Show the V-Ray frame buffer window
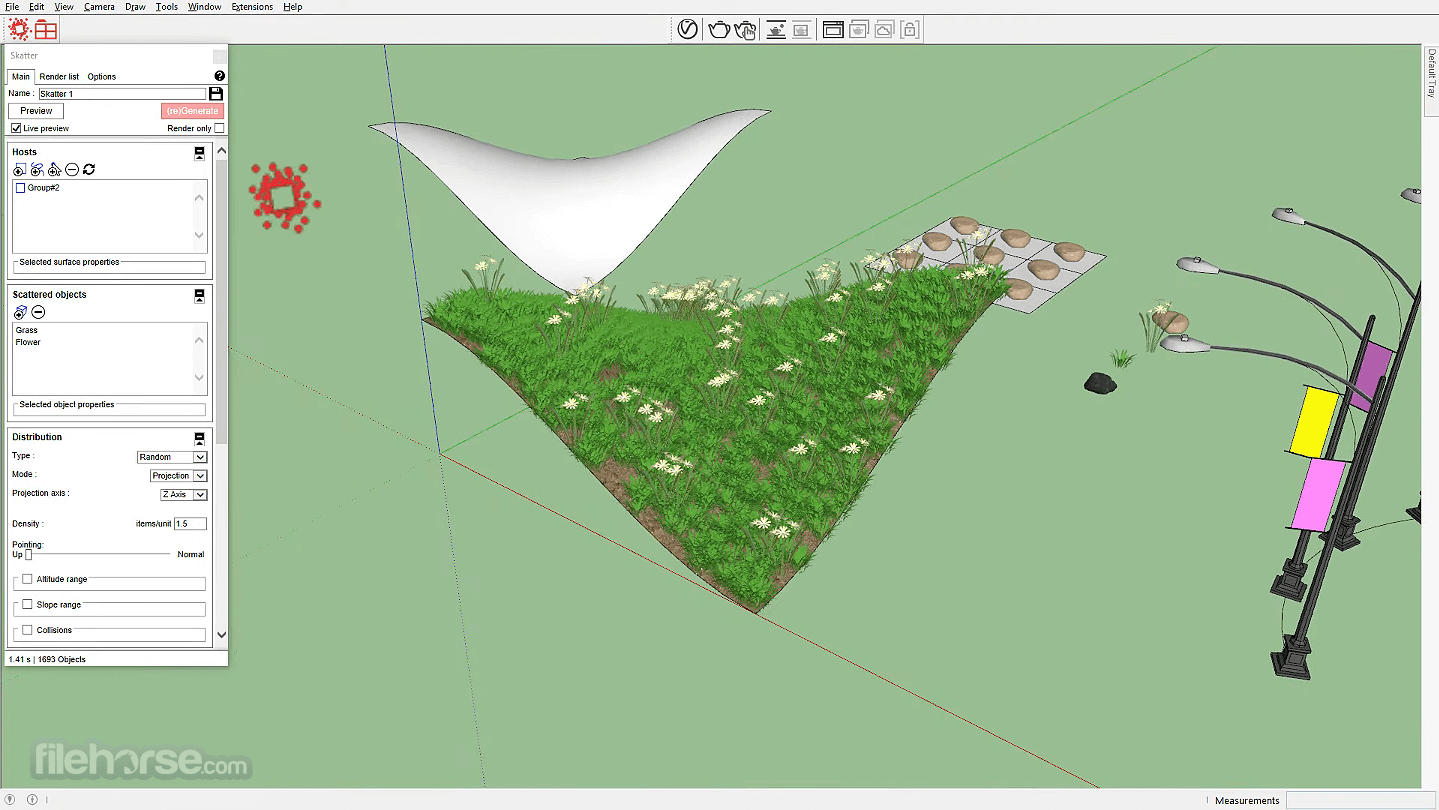This screenshot has width=1439, height=810. click(833, 29)
